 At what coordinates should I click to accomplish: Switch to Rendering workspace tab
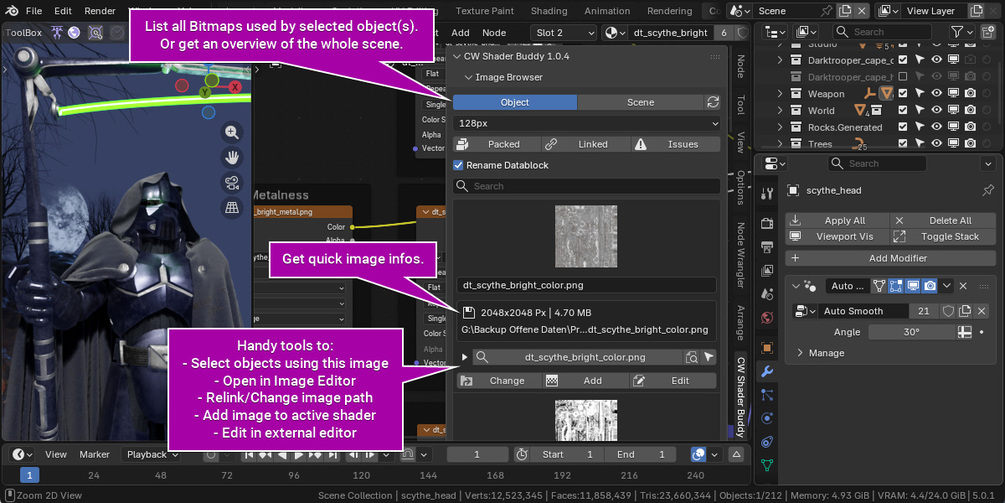pyautogui.click(x=670, y=11)
